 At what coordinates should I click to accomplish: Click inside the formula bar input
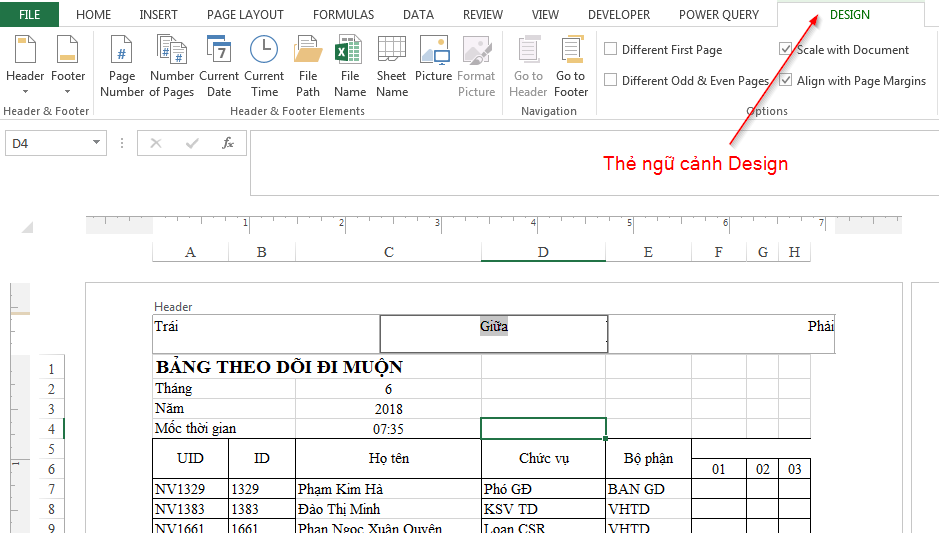coord(594,163)
